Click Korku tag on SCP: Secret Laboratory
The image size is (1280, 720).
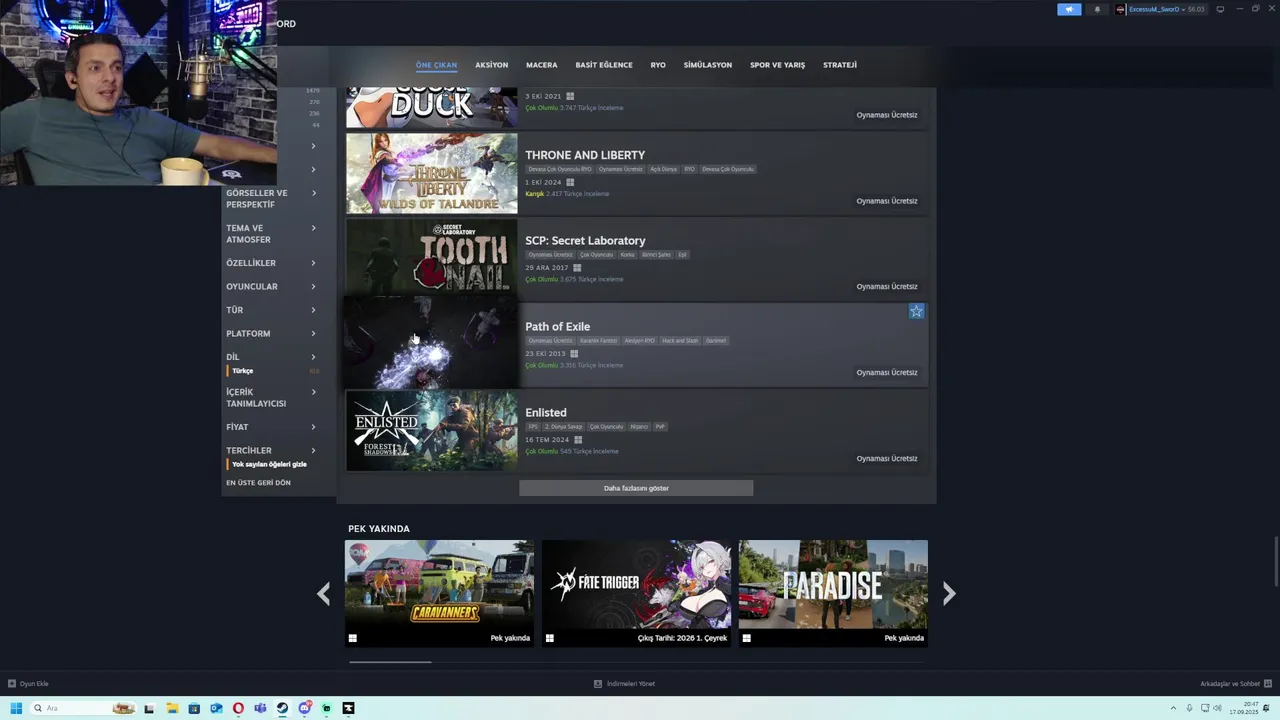[627, 255]
